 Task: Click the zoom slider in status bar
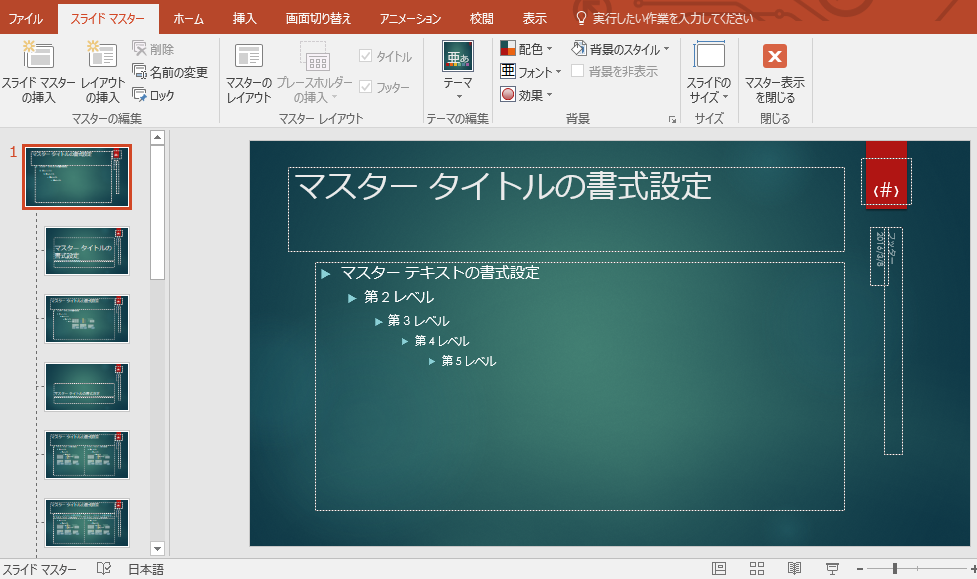pos(894,568)
